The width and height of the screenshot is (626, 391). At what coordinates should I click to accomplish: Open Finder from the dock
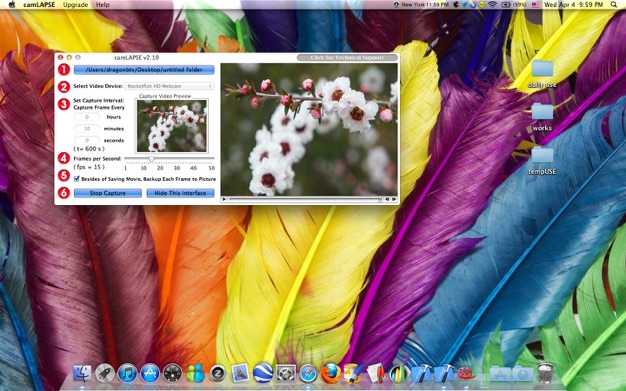coord(82,374)
